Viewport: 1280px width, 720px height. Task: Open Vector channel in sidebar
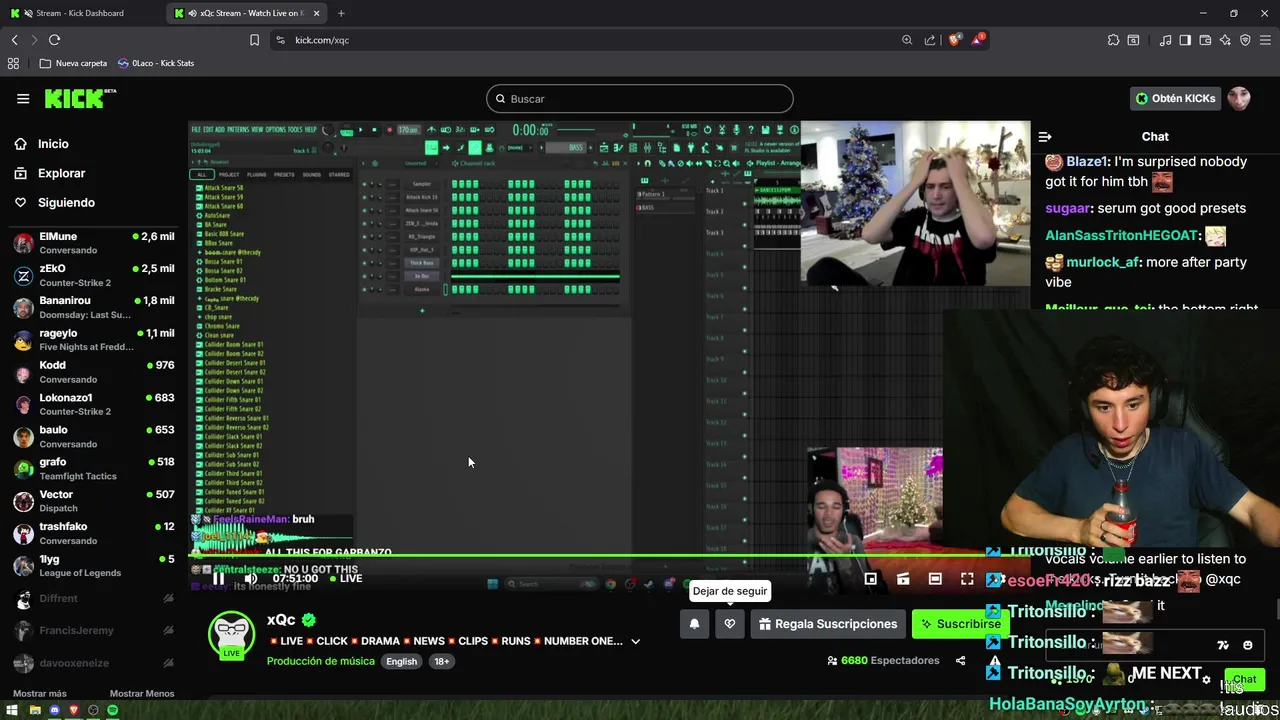pos(94,501)
